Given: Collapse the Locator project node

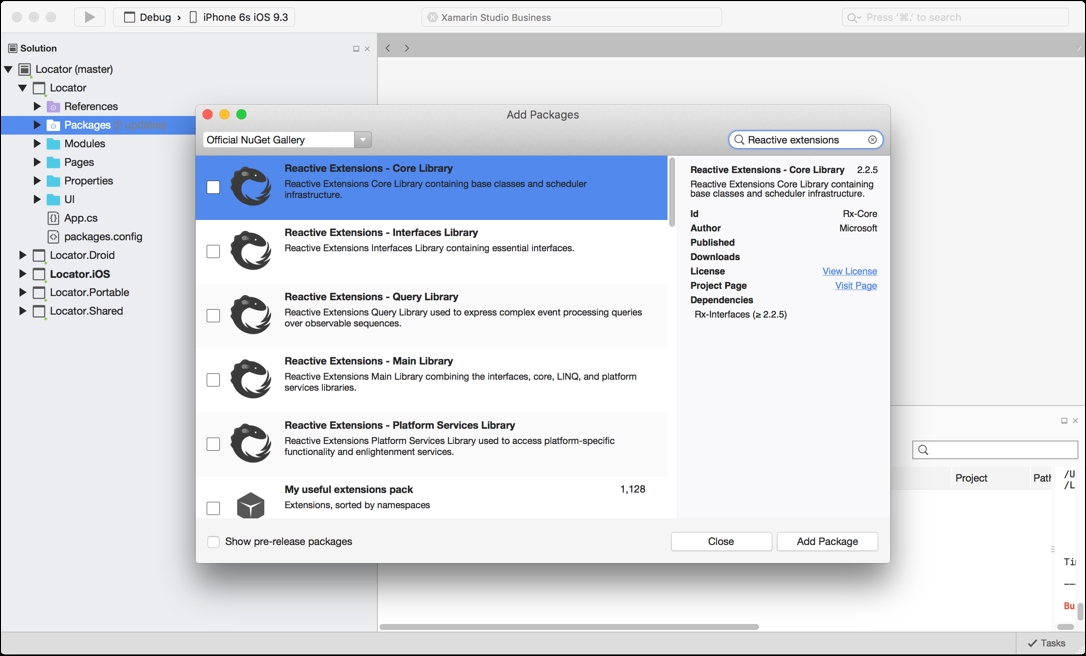Looking at the screenshot, I should point(23,88).
